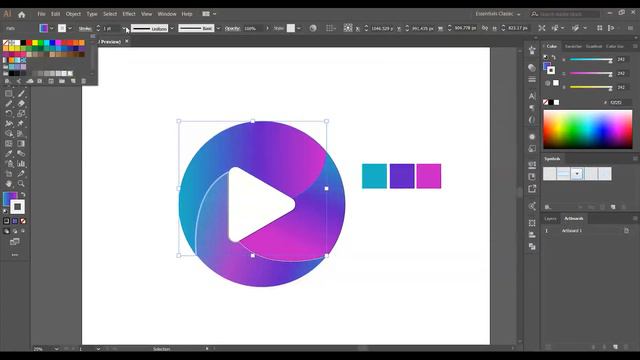The image size is (640, 360).
Task: Click the hex color input field
Action: [620, 102]
